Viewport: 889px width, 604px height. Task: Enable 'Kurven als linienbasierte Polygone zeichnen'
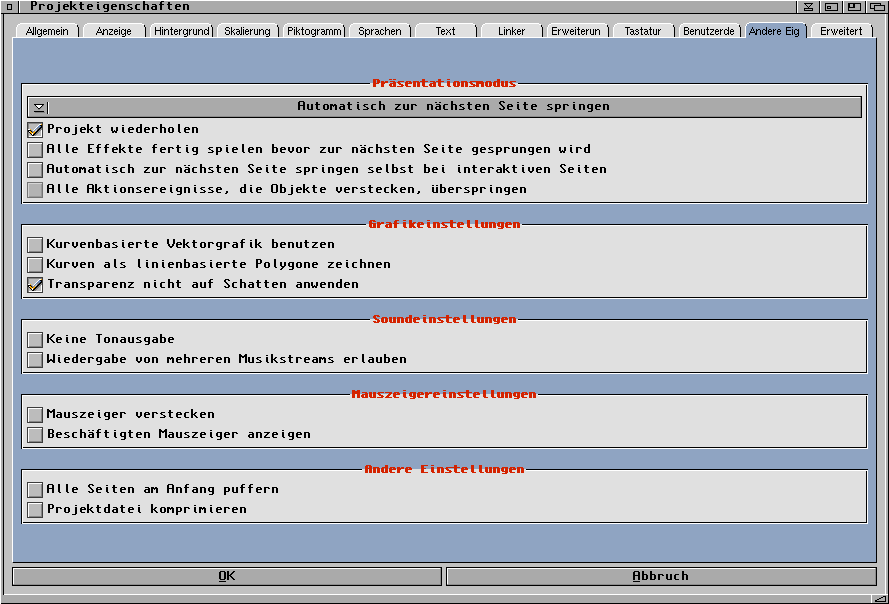36,265
